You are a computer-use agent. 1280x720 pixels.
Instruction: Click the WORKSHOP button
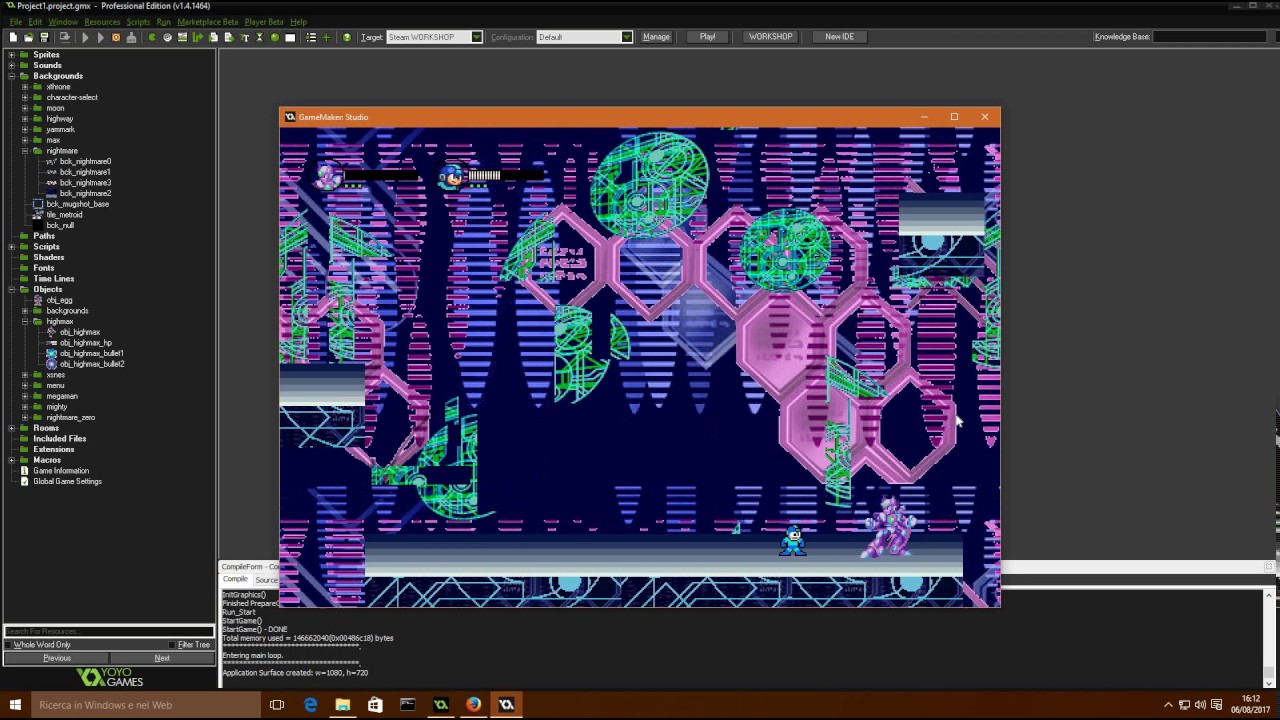coord(770,37)
